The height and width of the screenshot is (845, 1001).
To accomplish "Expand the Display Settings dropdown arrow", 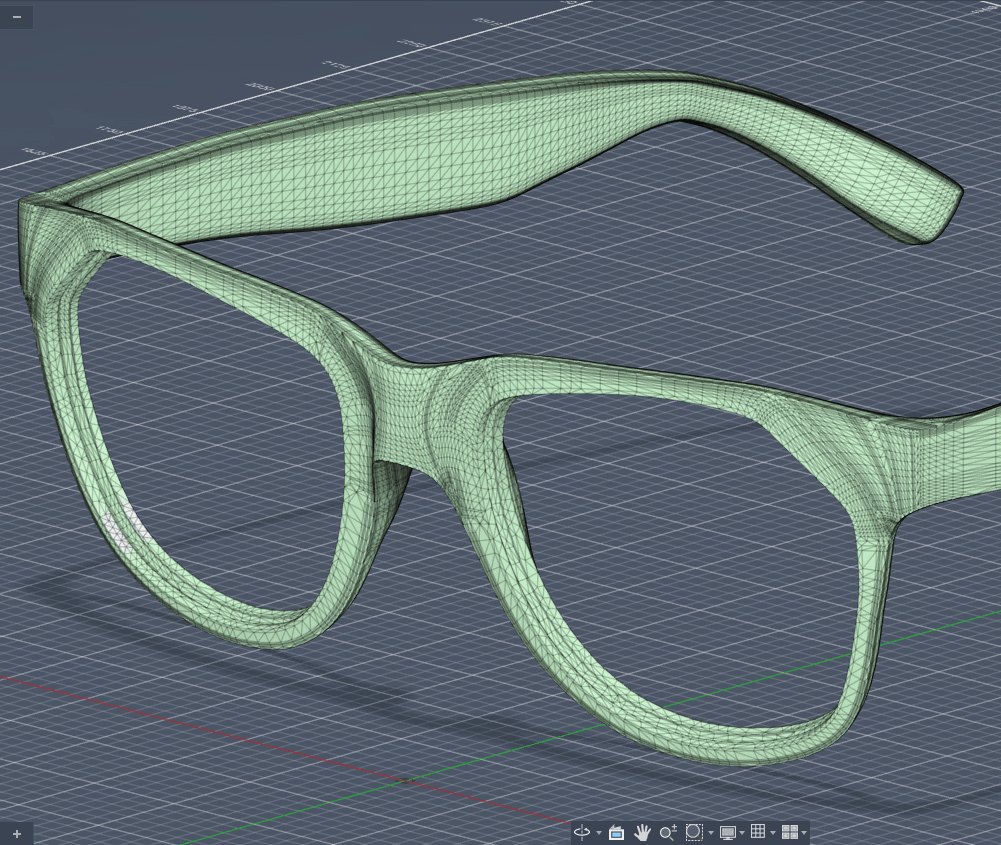I will 742,833.
